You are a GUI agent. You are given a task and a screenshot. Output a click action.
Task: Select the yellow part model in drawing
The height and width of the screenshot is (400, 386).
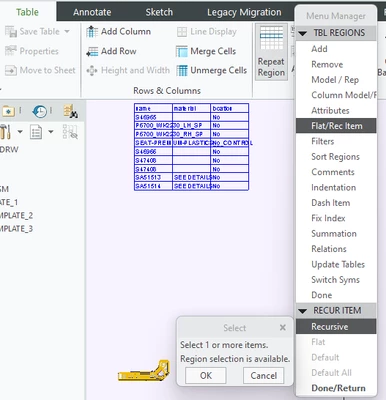click(x=144, y=370)
